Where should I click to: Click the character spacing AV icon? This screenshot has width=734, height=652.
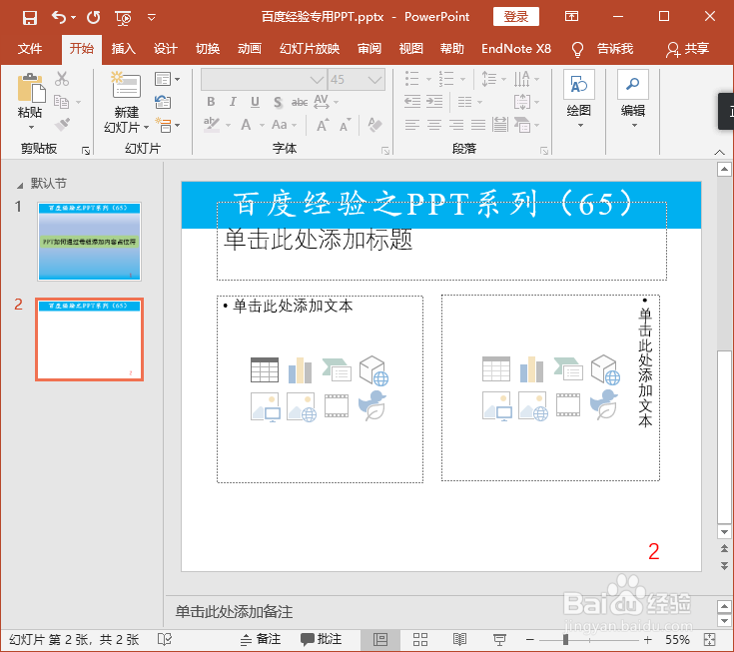[321, 102]
